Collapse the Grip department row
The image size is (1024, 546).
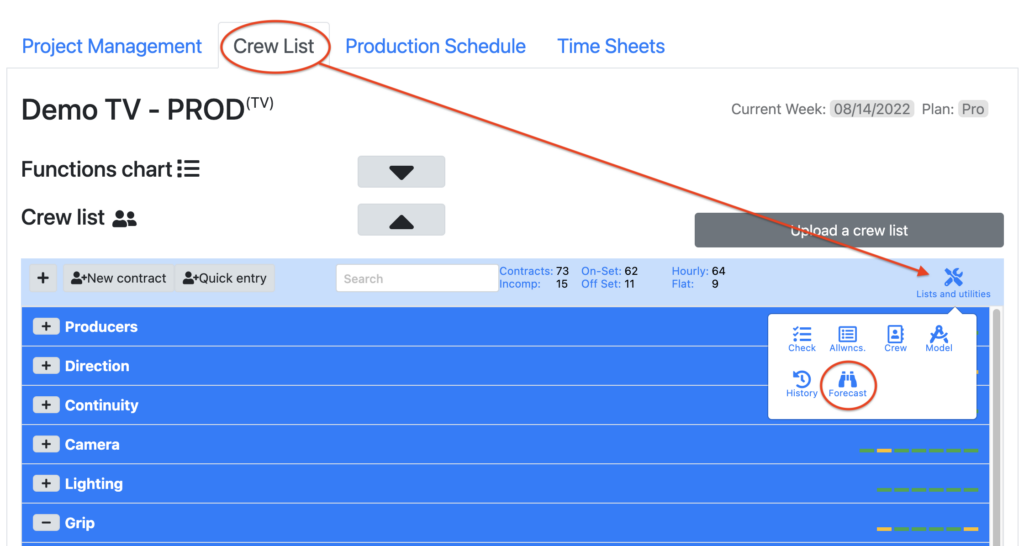(46, 523)
